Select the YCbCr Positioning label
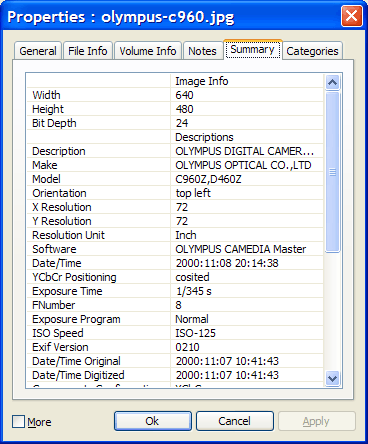 [x=74, y=277]
